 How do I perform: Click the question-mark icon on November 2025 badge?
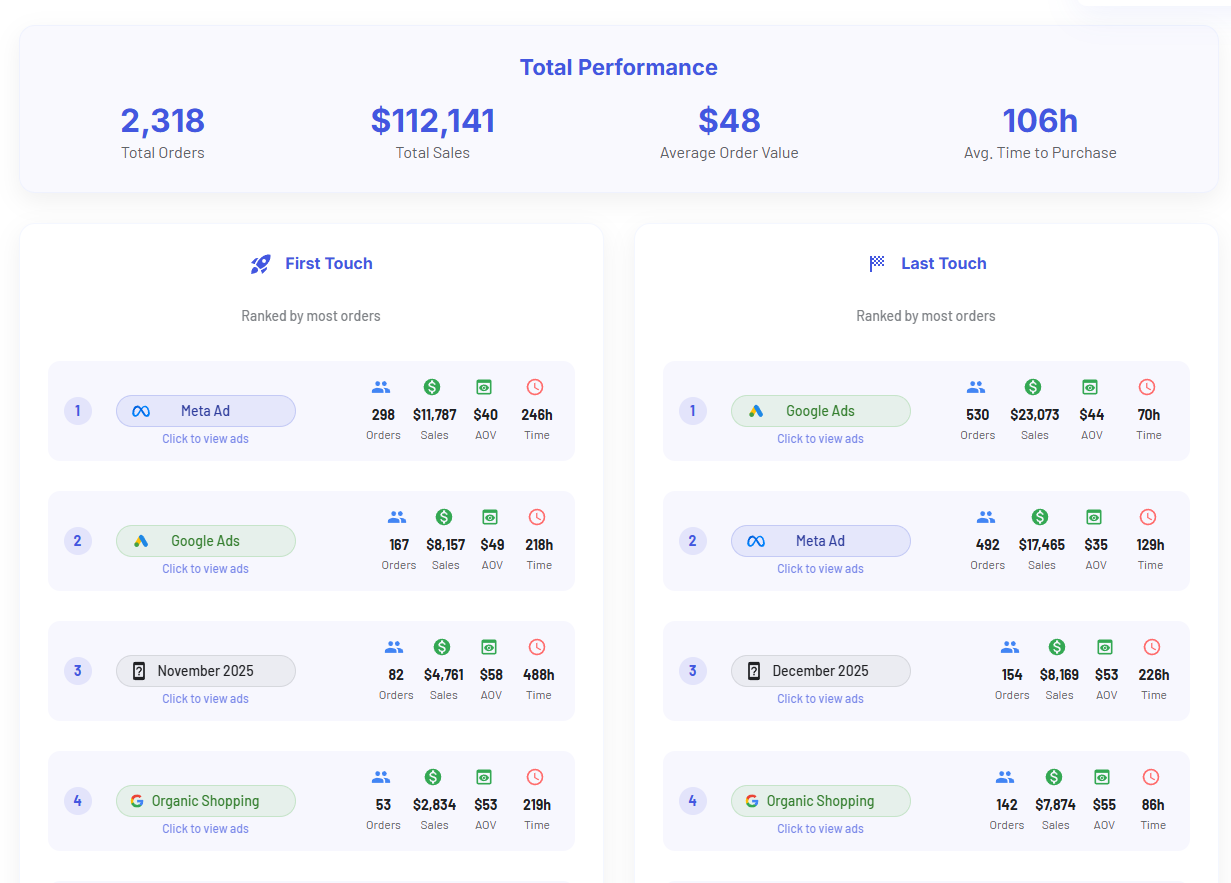139,671
